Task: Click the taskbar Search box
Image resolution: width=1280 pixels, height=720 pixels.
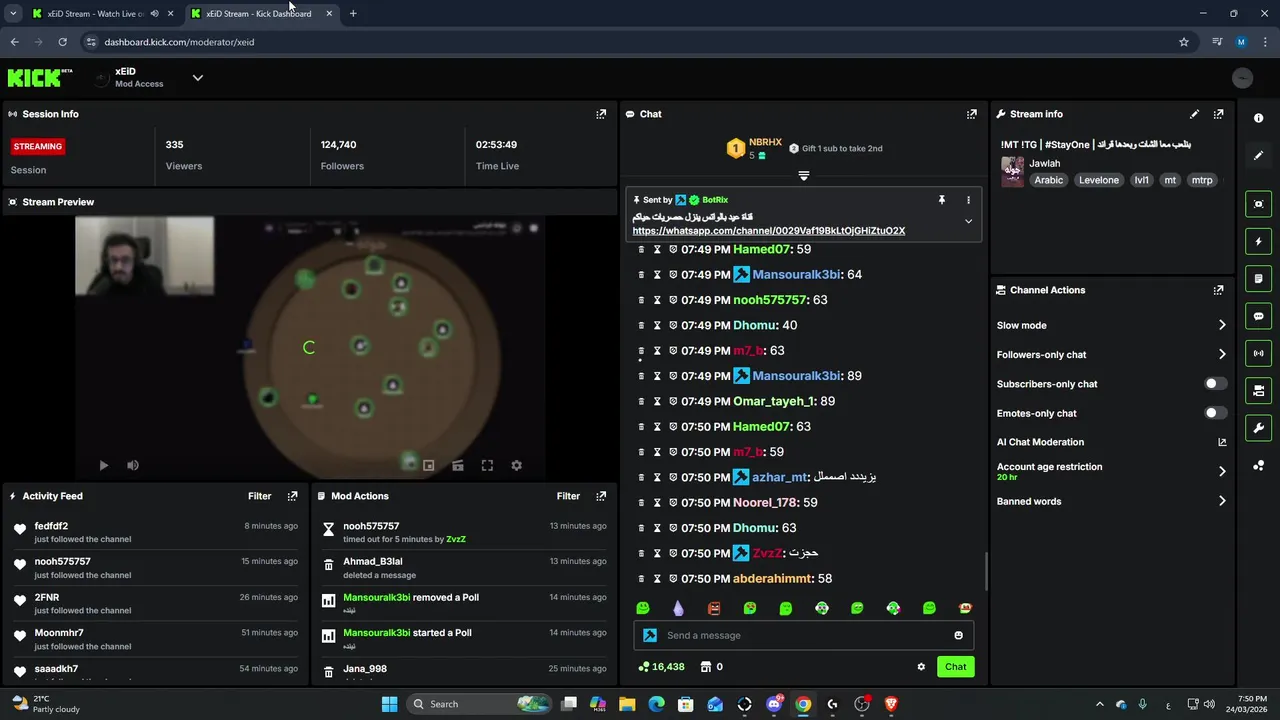Action: [x=480, y=704]
